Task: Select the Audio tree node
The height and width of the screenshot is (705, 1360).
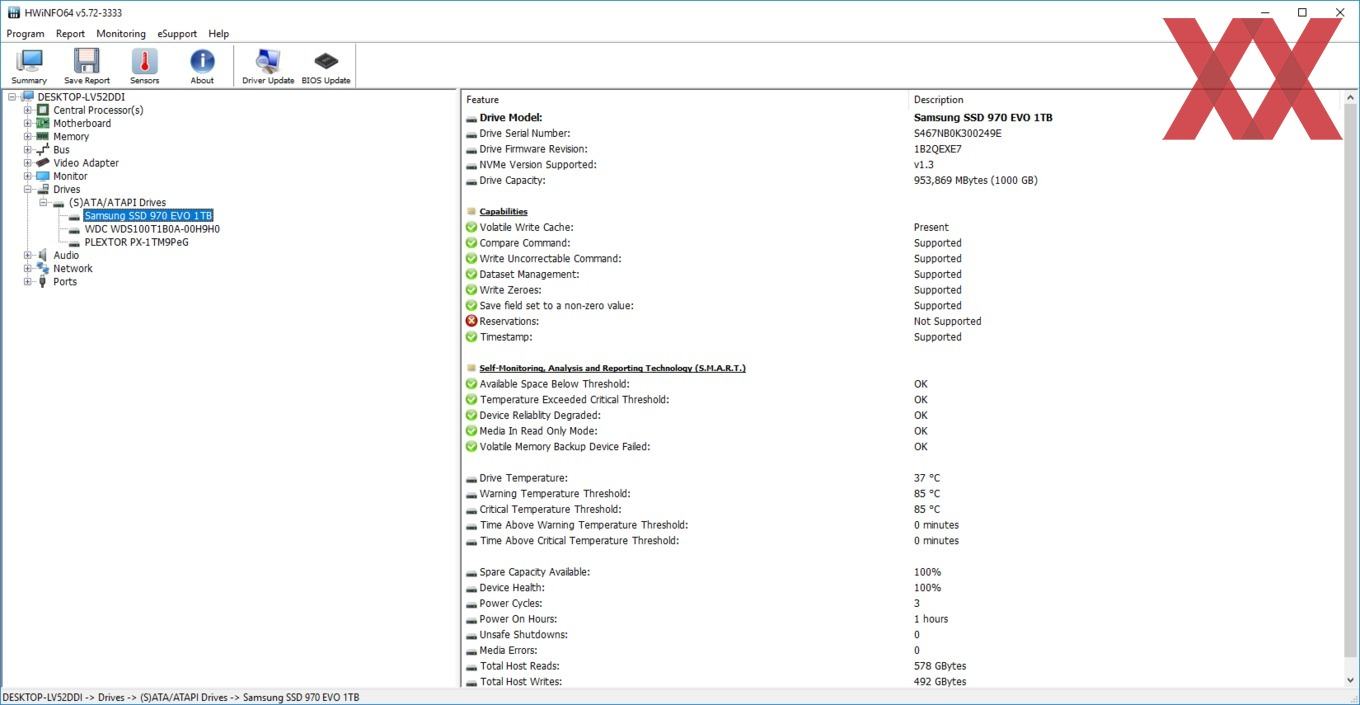Action: (66, 255)
